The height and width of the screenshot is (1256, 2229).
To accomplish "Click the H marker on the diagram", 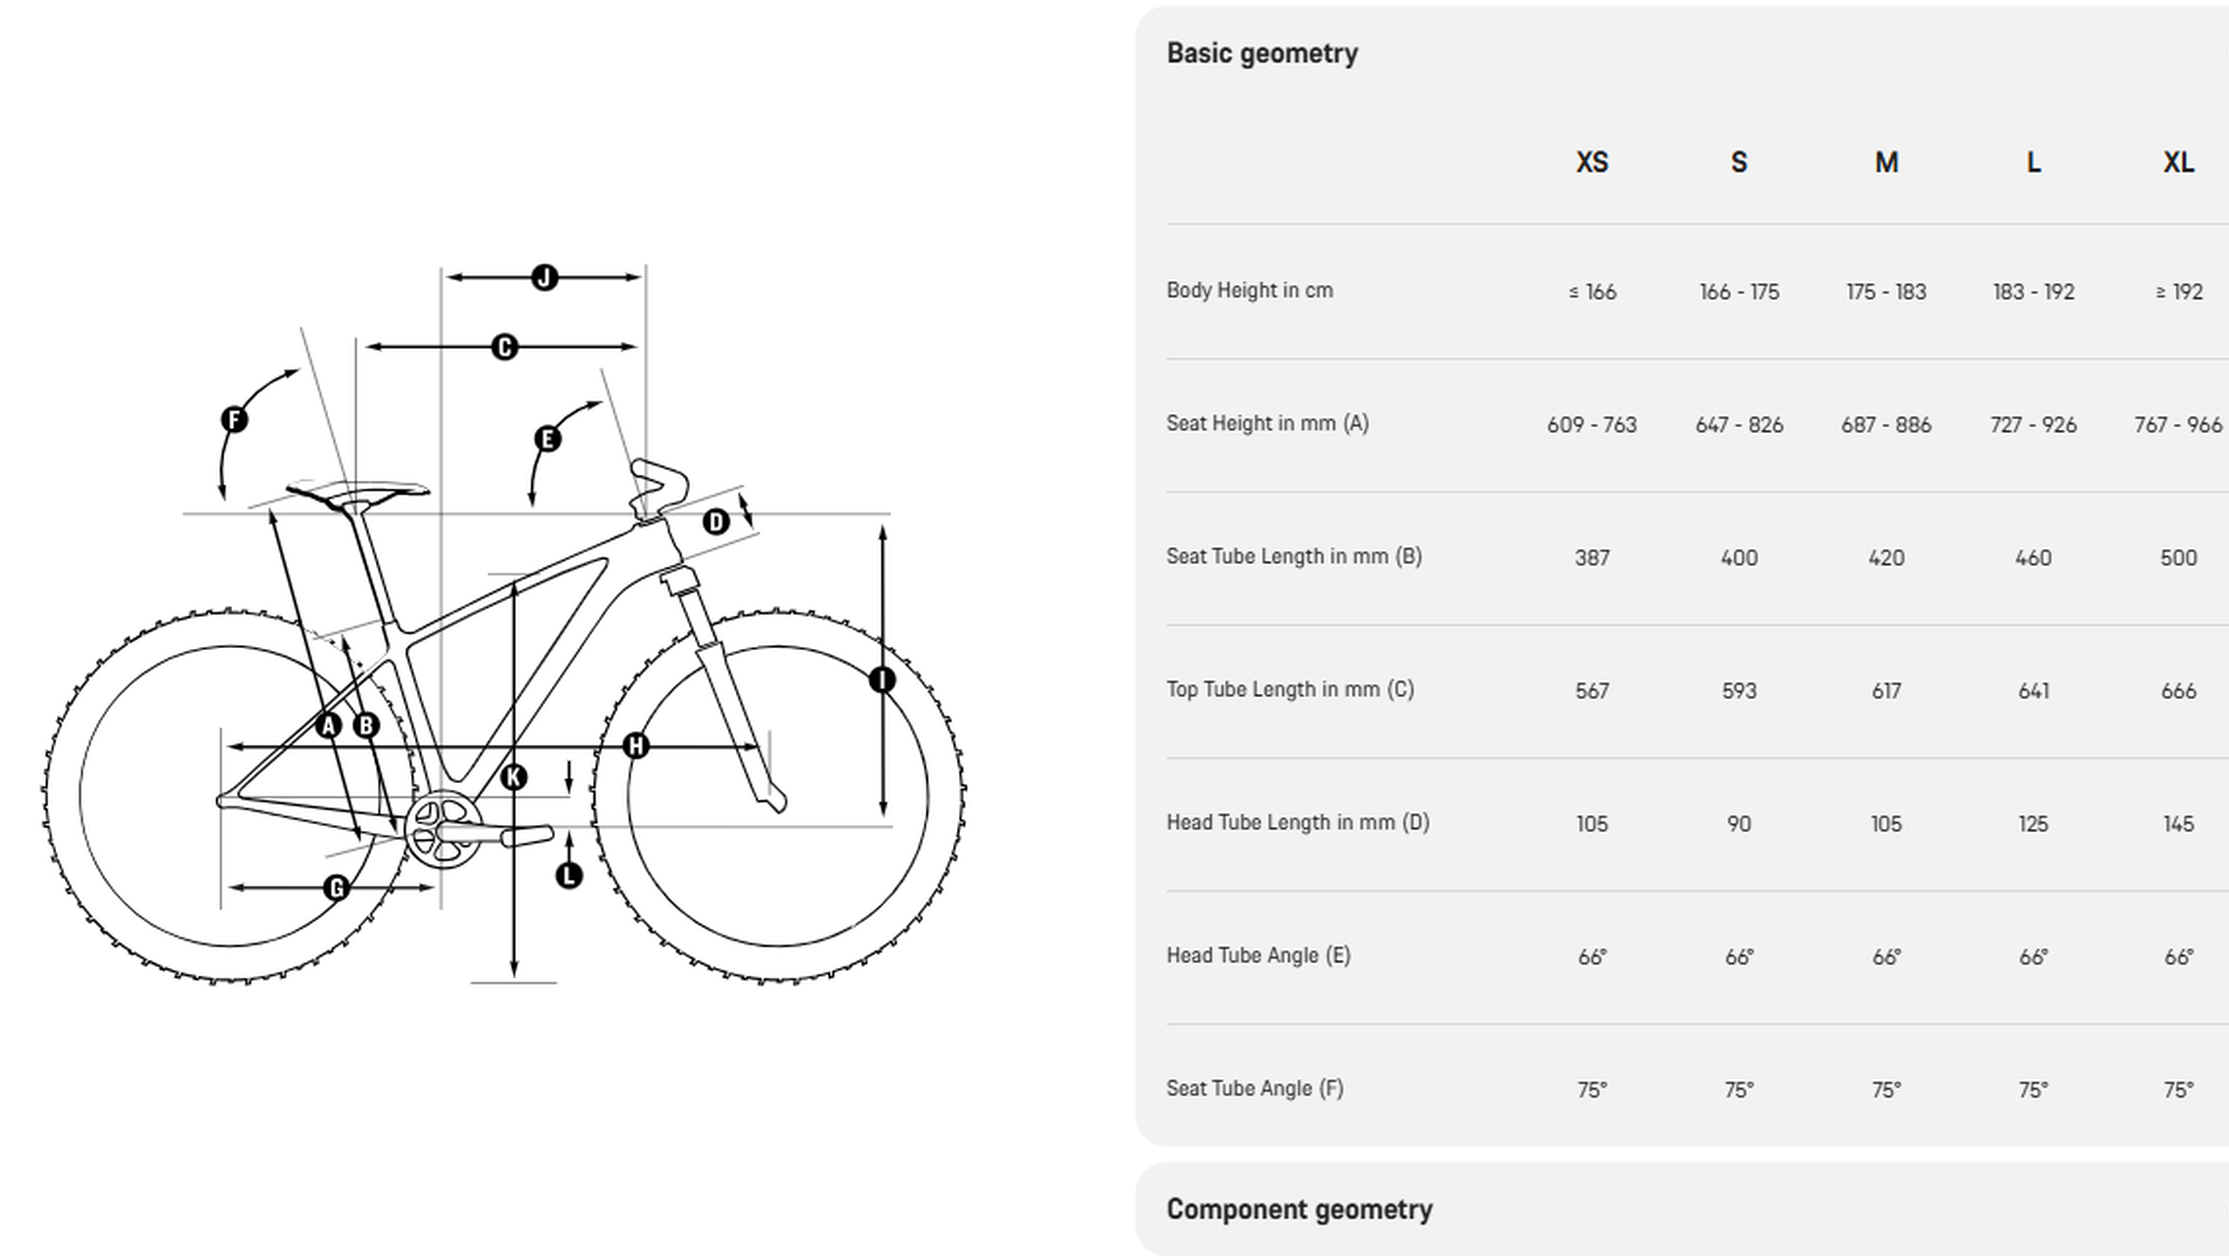I will (635, 745).
